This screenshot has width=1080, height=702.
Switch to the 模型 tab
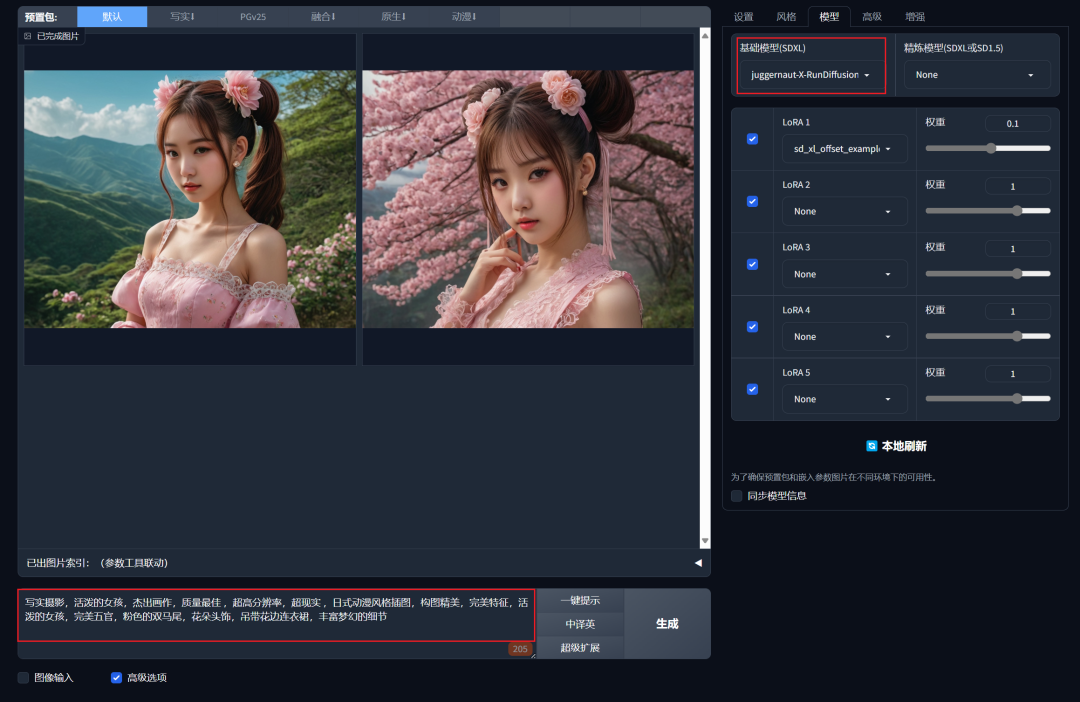(x=829, y=17)
